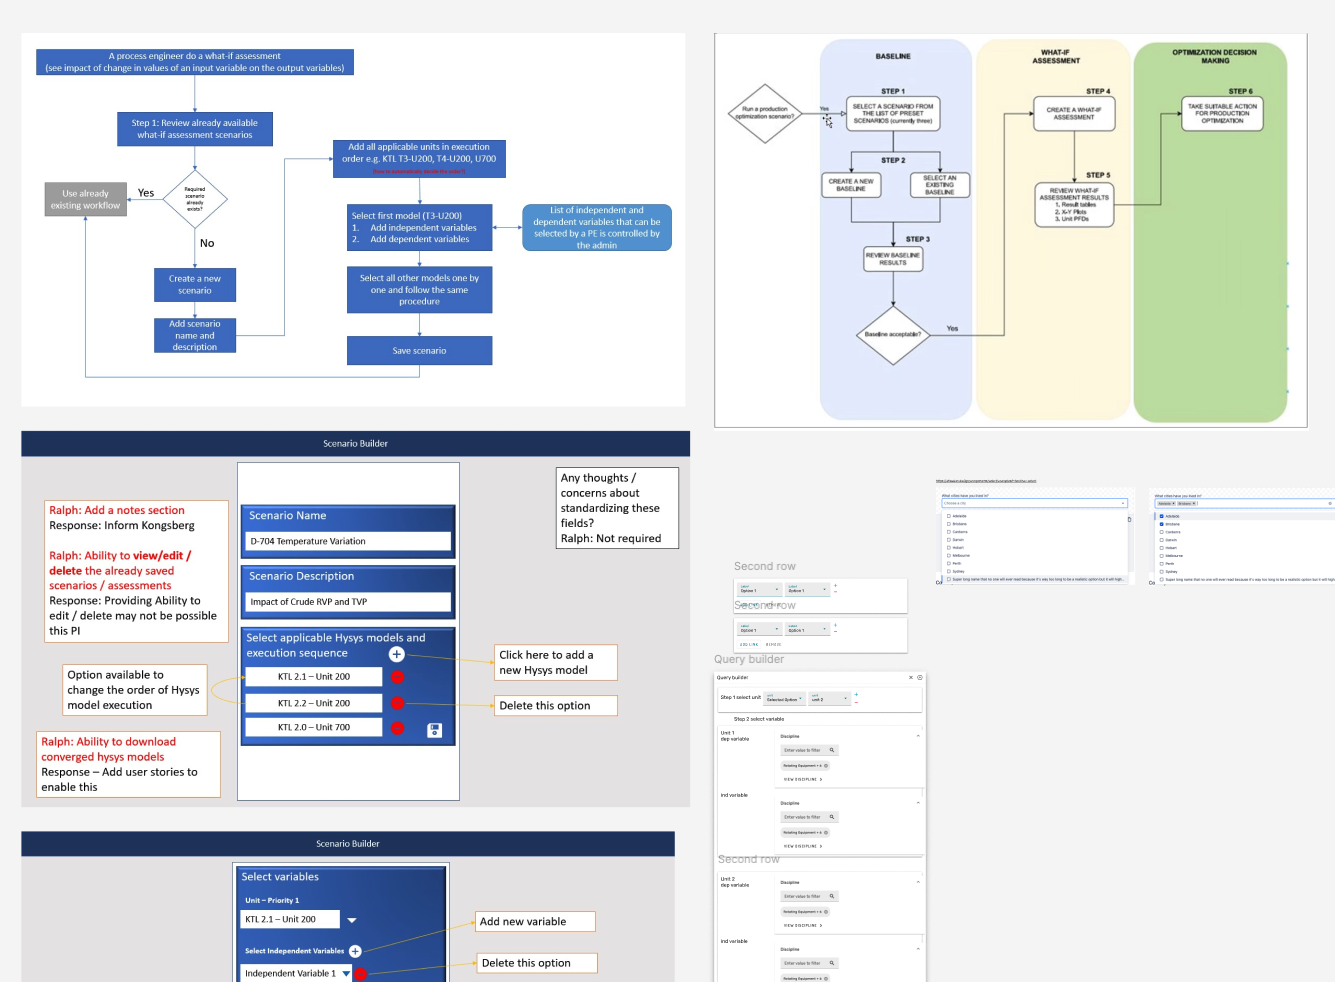Click the save disk icon in Hysys models panel
Viewport: 1335px width, 982px height.
434,730
